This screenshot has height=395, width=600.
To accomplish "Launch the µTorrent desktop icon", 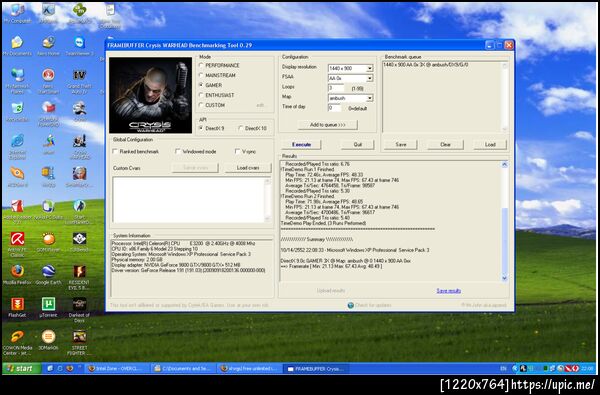I will pos(49,308).
